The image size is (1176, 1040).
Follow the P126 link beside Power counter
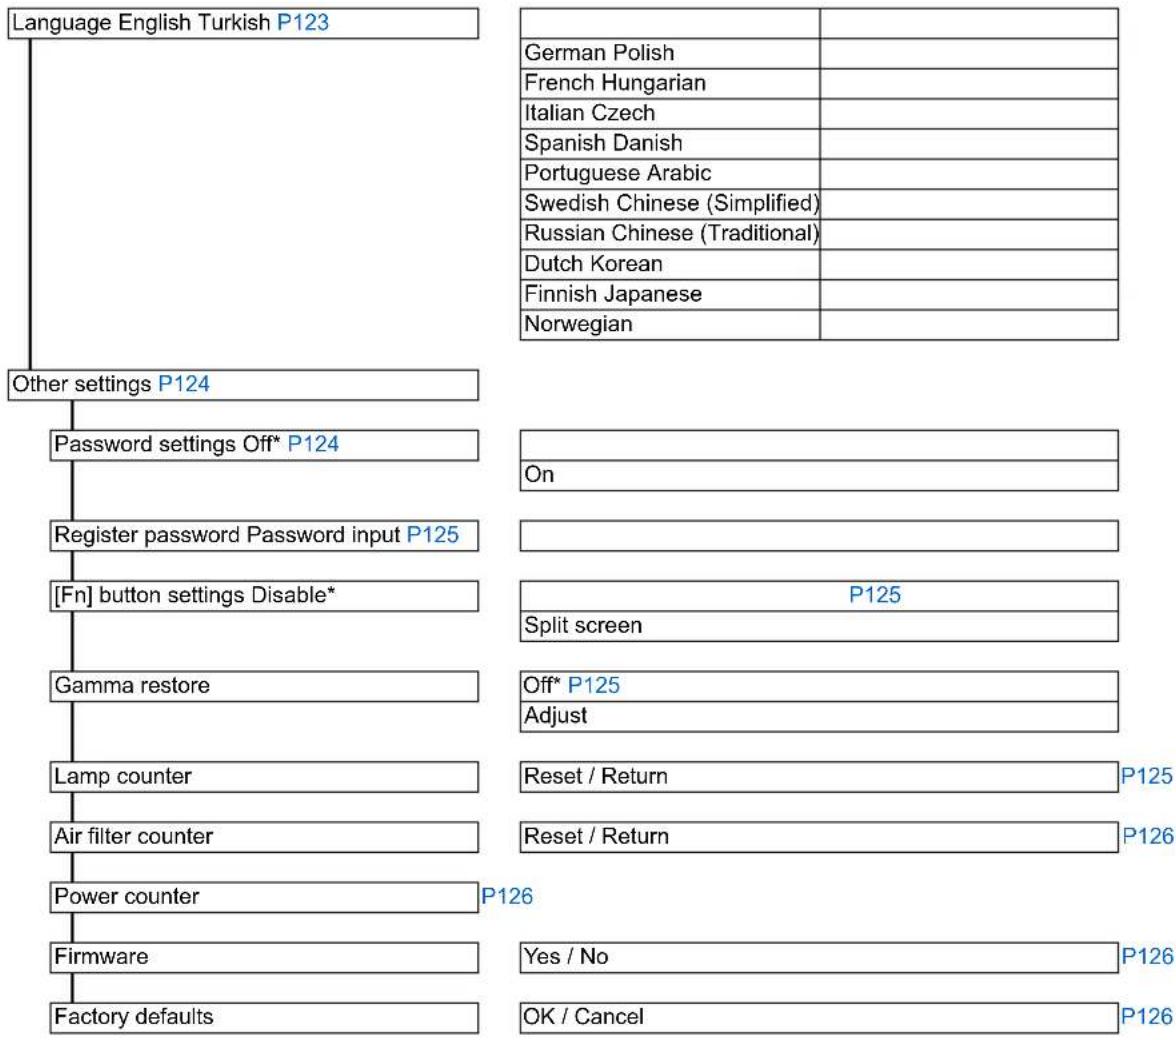[507, 896]
